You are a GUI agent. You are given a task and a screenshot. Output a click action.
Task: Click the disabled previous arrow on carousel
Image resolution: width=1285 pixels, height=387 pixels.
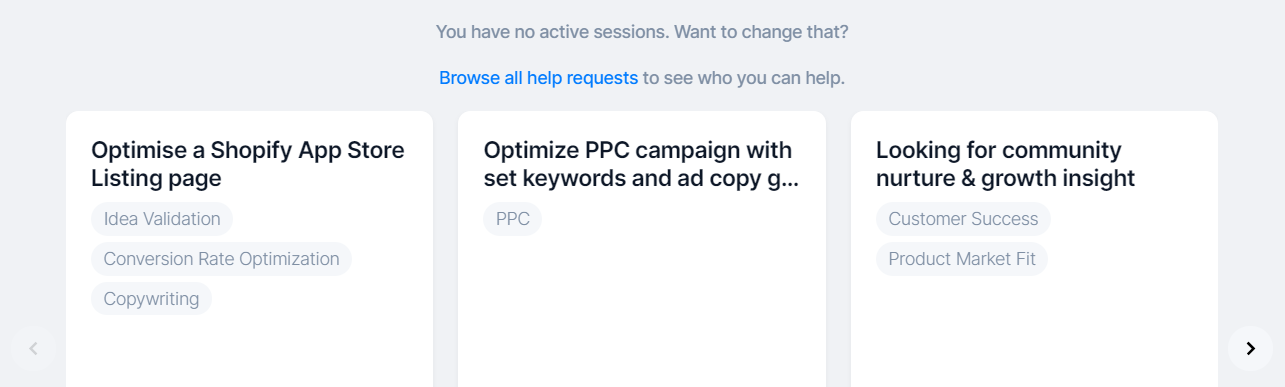point(33,348)
